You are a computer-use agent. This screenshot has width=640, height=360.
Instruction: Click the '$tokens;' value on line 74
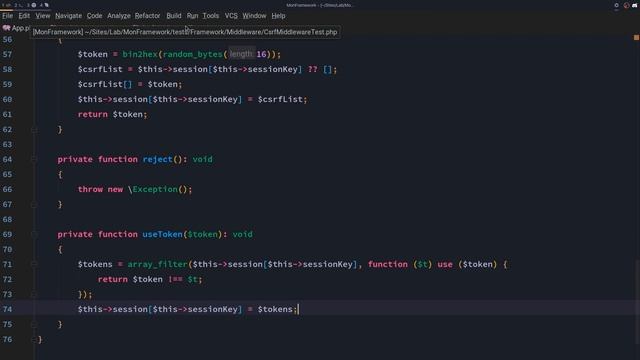tap(277, 309)
